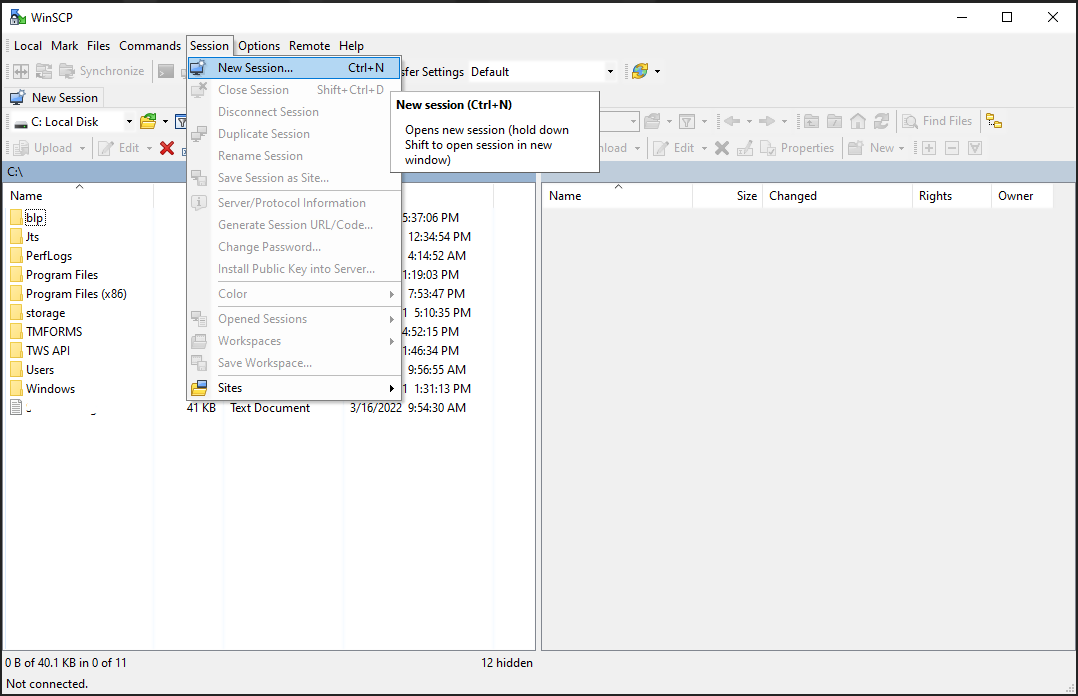Screen dimensions: 1078x696
Task: Open the console terminal toolbar icon
Action: [x=166, y=71]
